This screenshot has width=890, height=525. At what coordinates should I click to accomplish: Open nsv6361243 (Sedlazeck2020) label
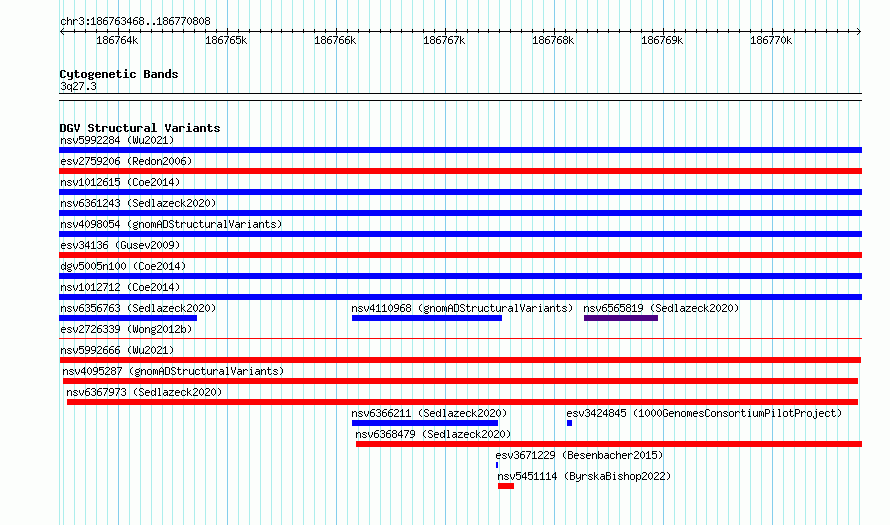(x=138, y=203)
